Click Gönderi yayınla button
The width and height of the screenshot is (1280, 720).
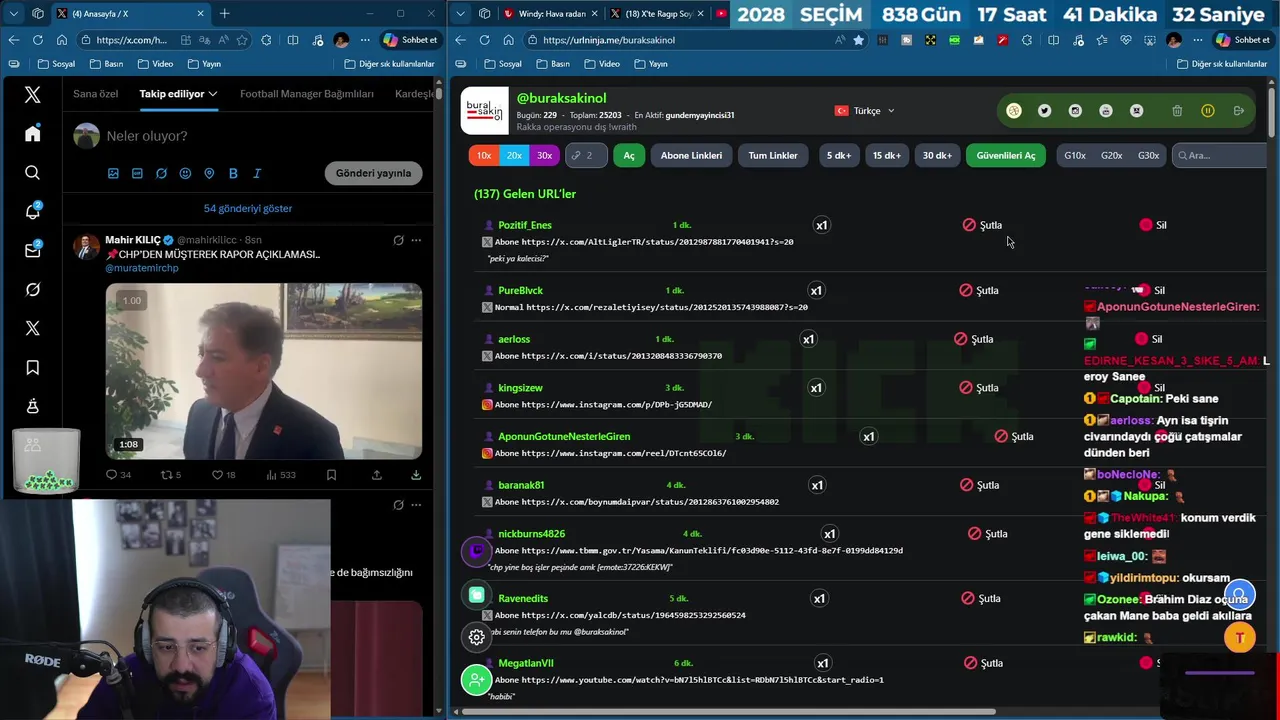point(373,173)
